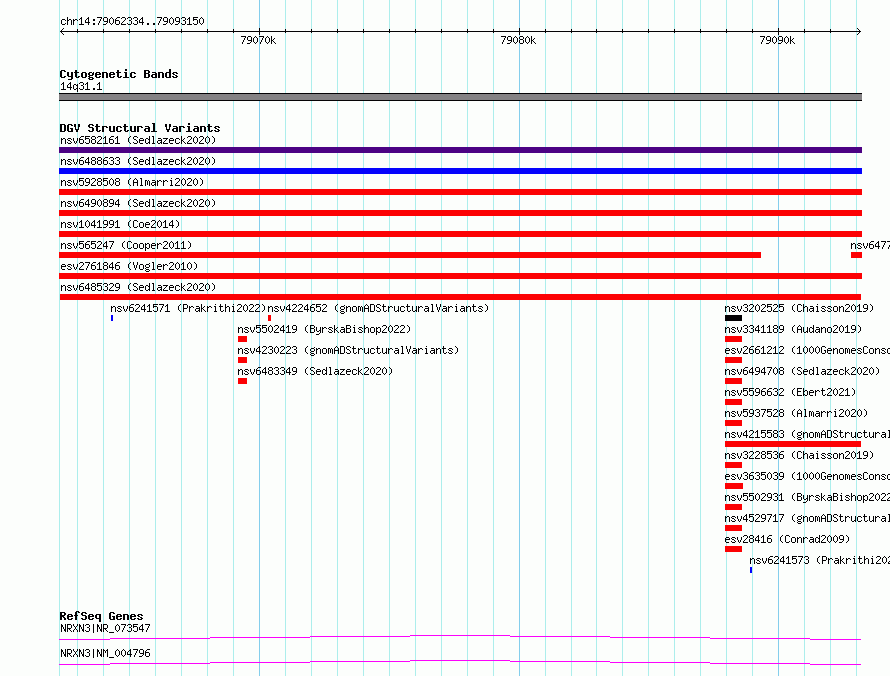Click the NRXN3|NR_073547 transcript label
Image resolution: width=890 pixels, height=676 pixels.
106,628
